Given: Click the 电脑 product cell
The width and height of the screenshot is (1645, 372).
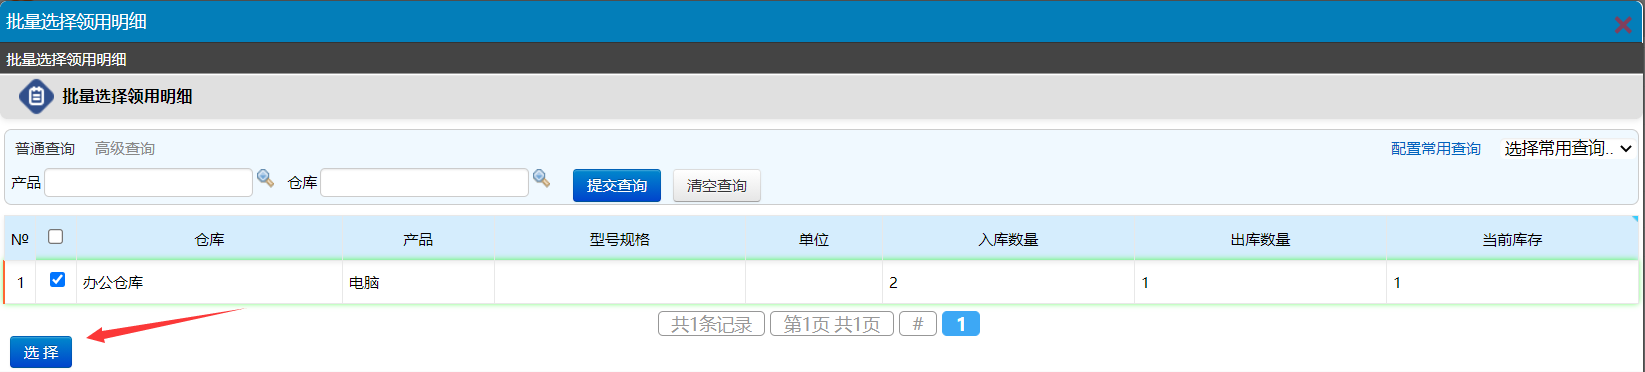Looking at the screenshot, I should pos(418,282).
